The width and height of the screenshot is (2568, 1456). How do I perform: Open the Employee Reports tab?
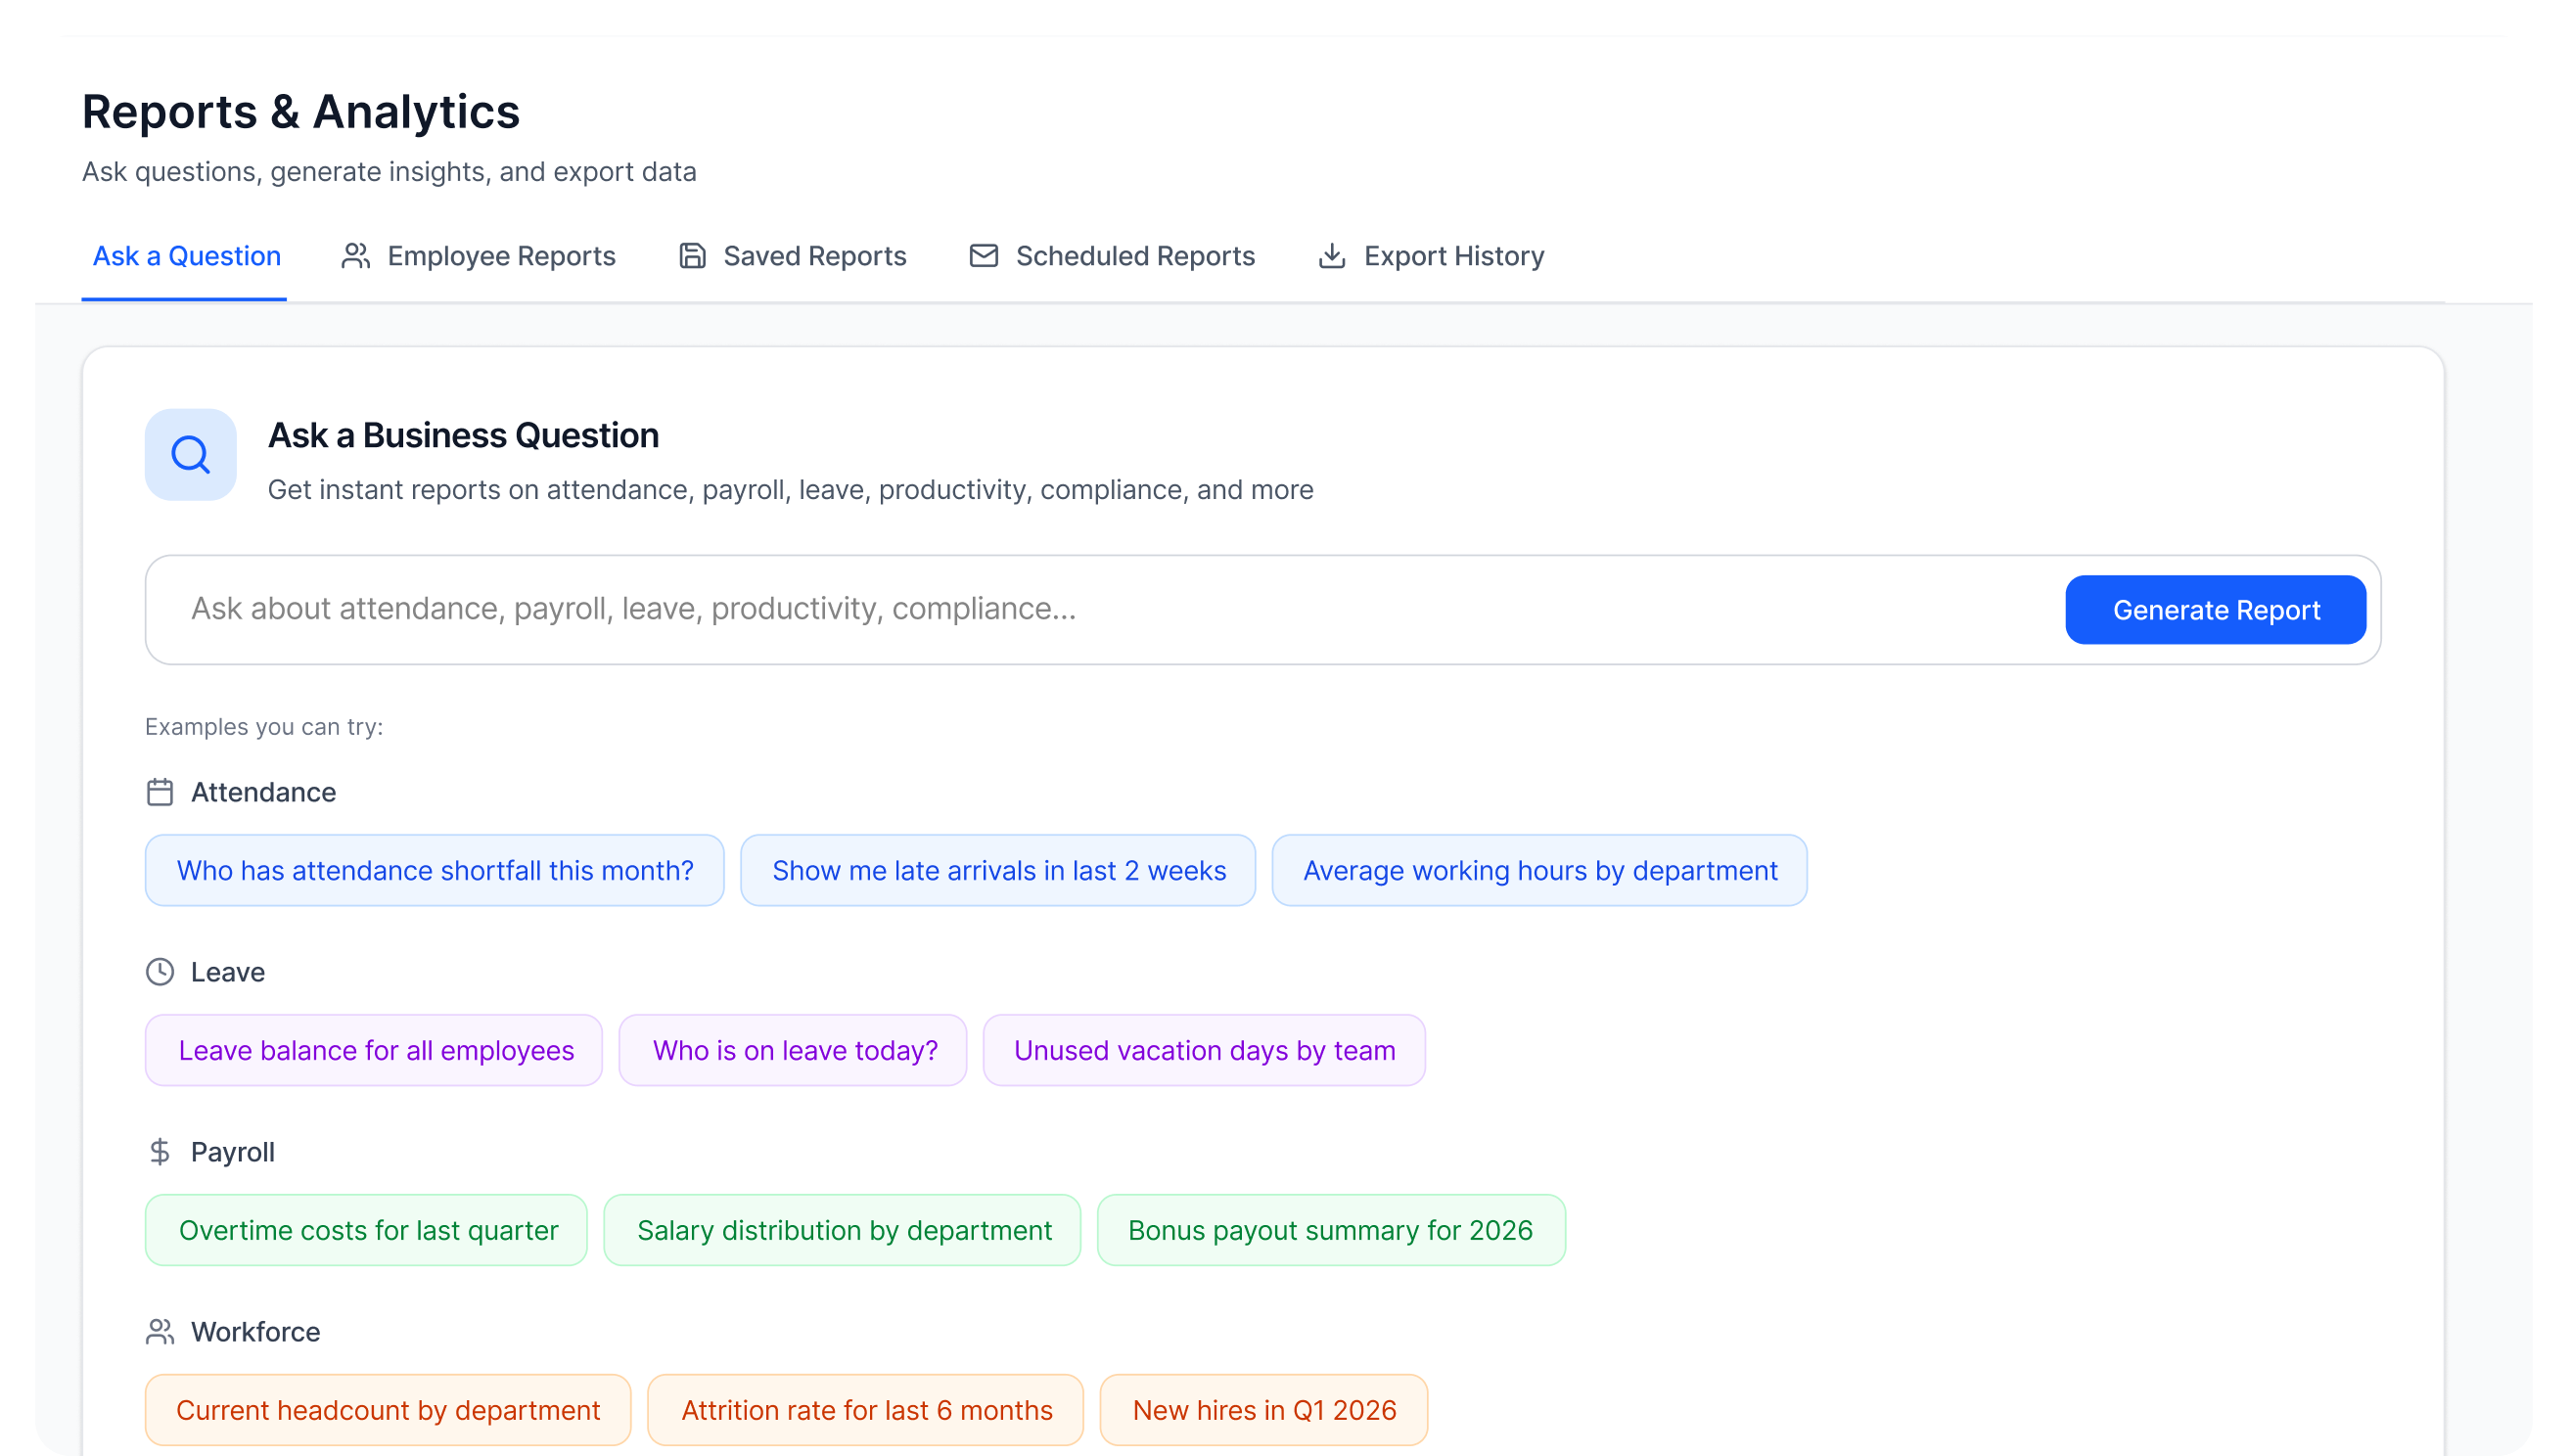coord(500,256)
